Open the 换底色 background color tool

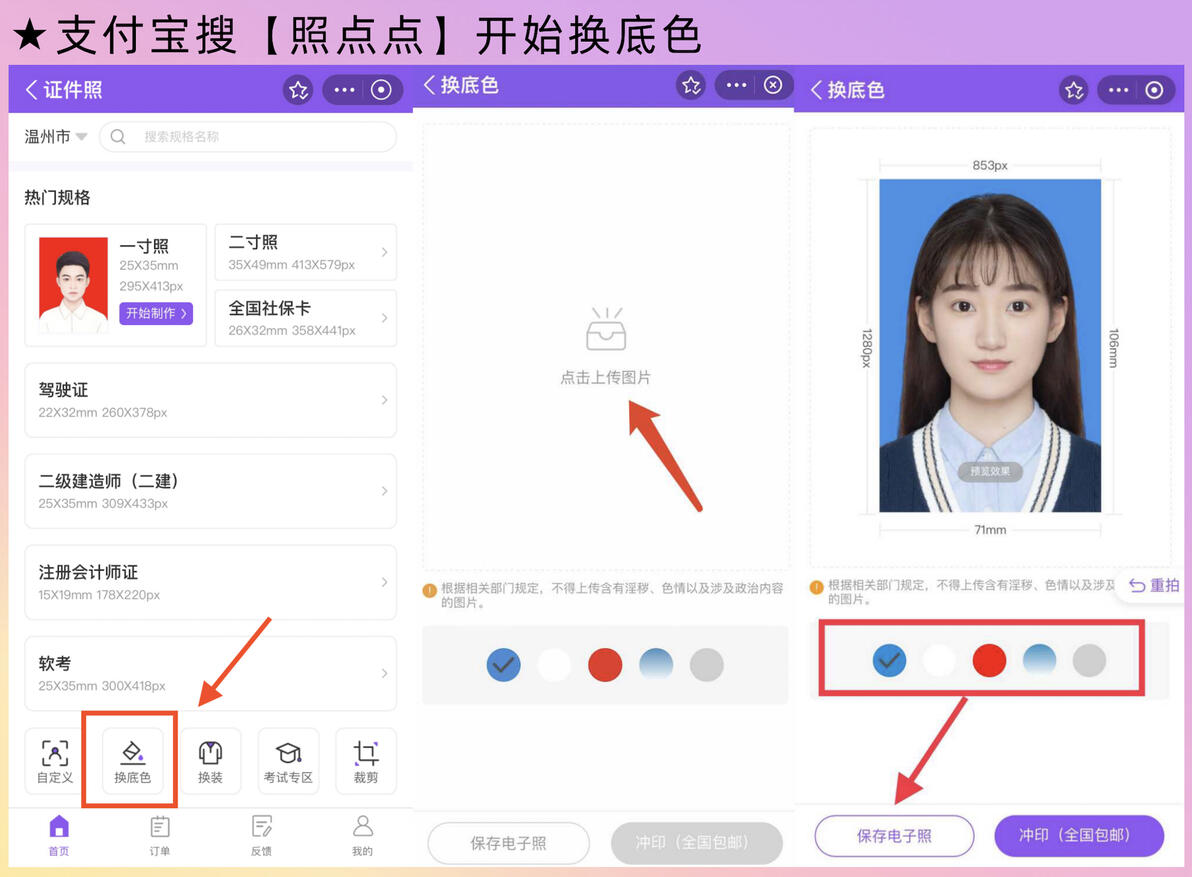pyautogui.click(x=132, y=761)
